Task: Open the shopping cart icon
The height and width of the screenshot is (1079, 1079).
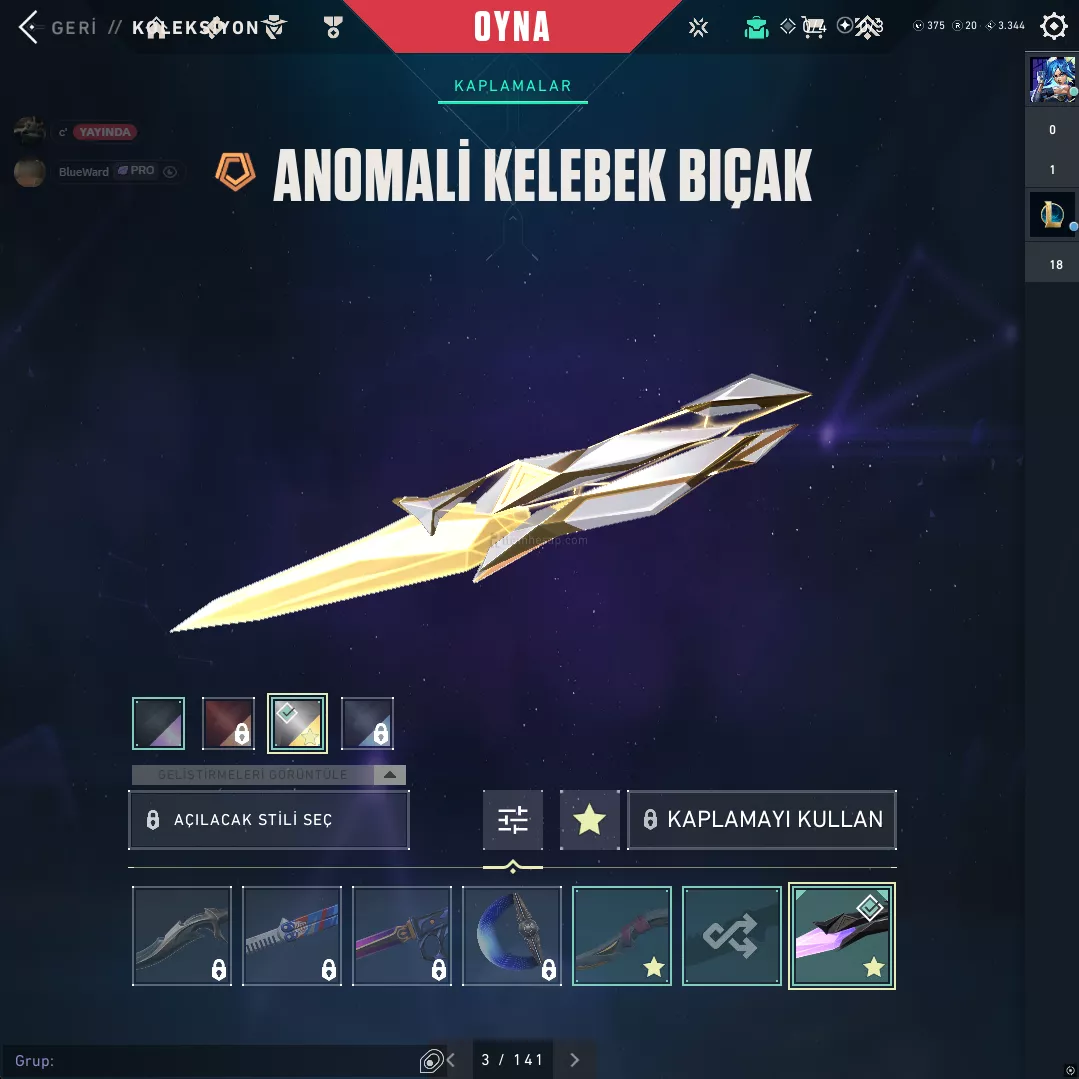Action: click(x=813, y=28)
